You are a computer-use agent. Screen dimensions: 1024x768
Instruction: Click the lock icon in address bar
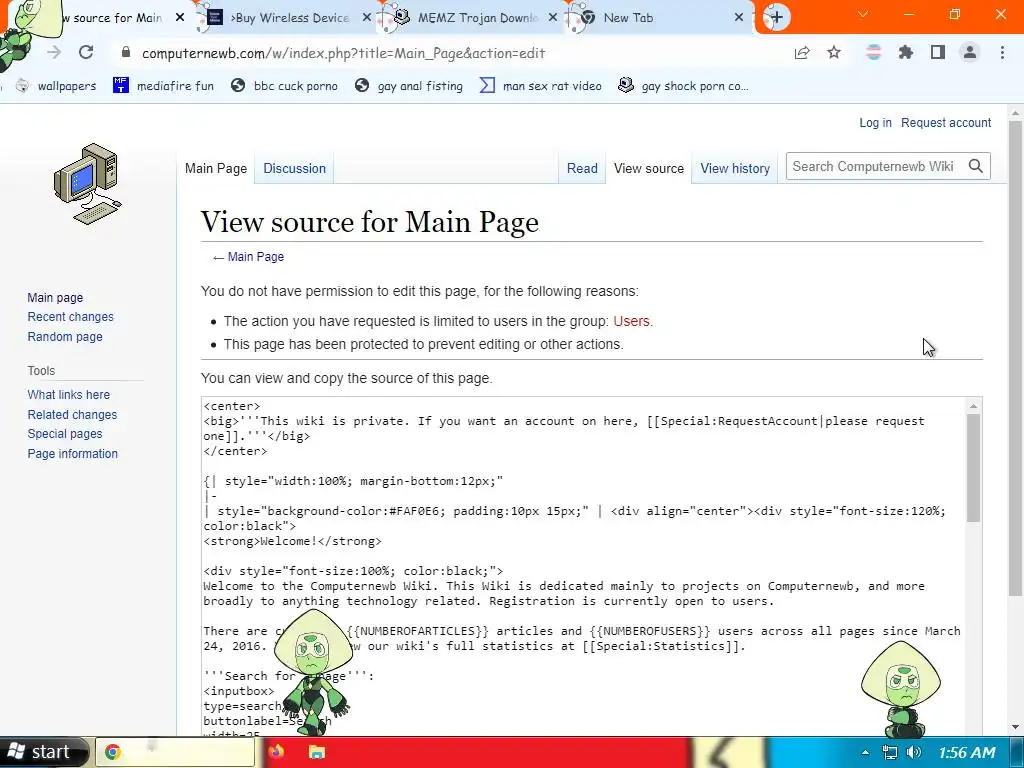pos(126,52)
